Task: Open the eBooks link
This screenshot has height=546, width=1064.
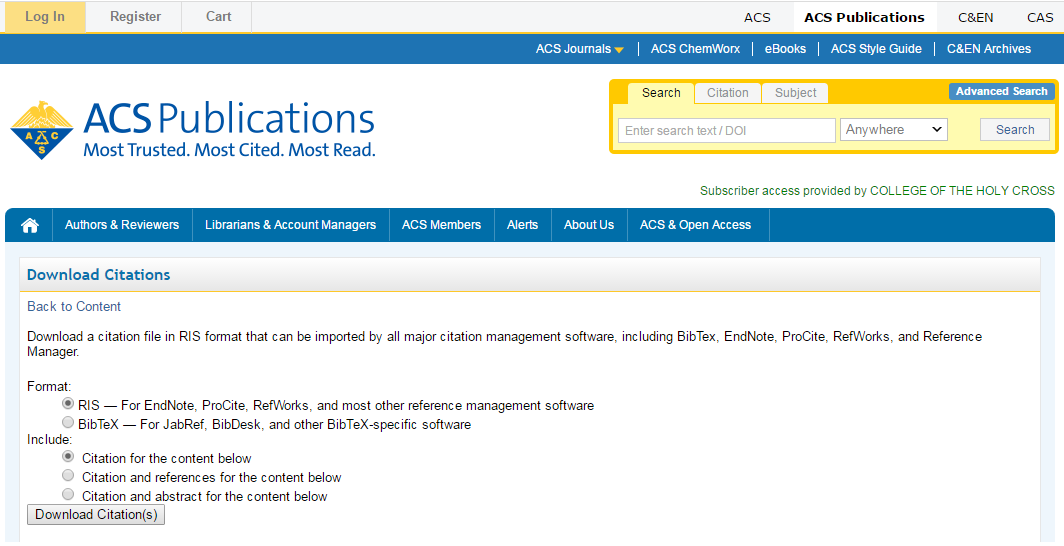Action: (785, 49)
